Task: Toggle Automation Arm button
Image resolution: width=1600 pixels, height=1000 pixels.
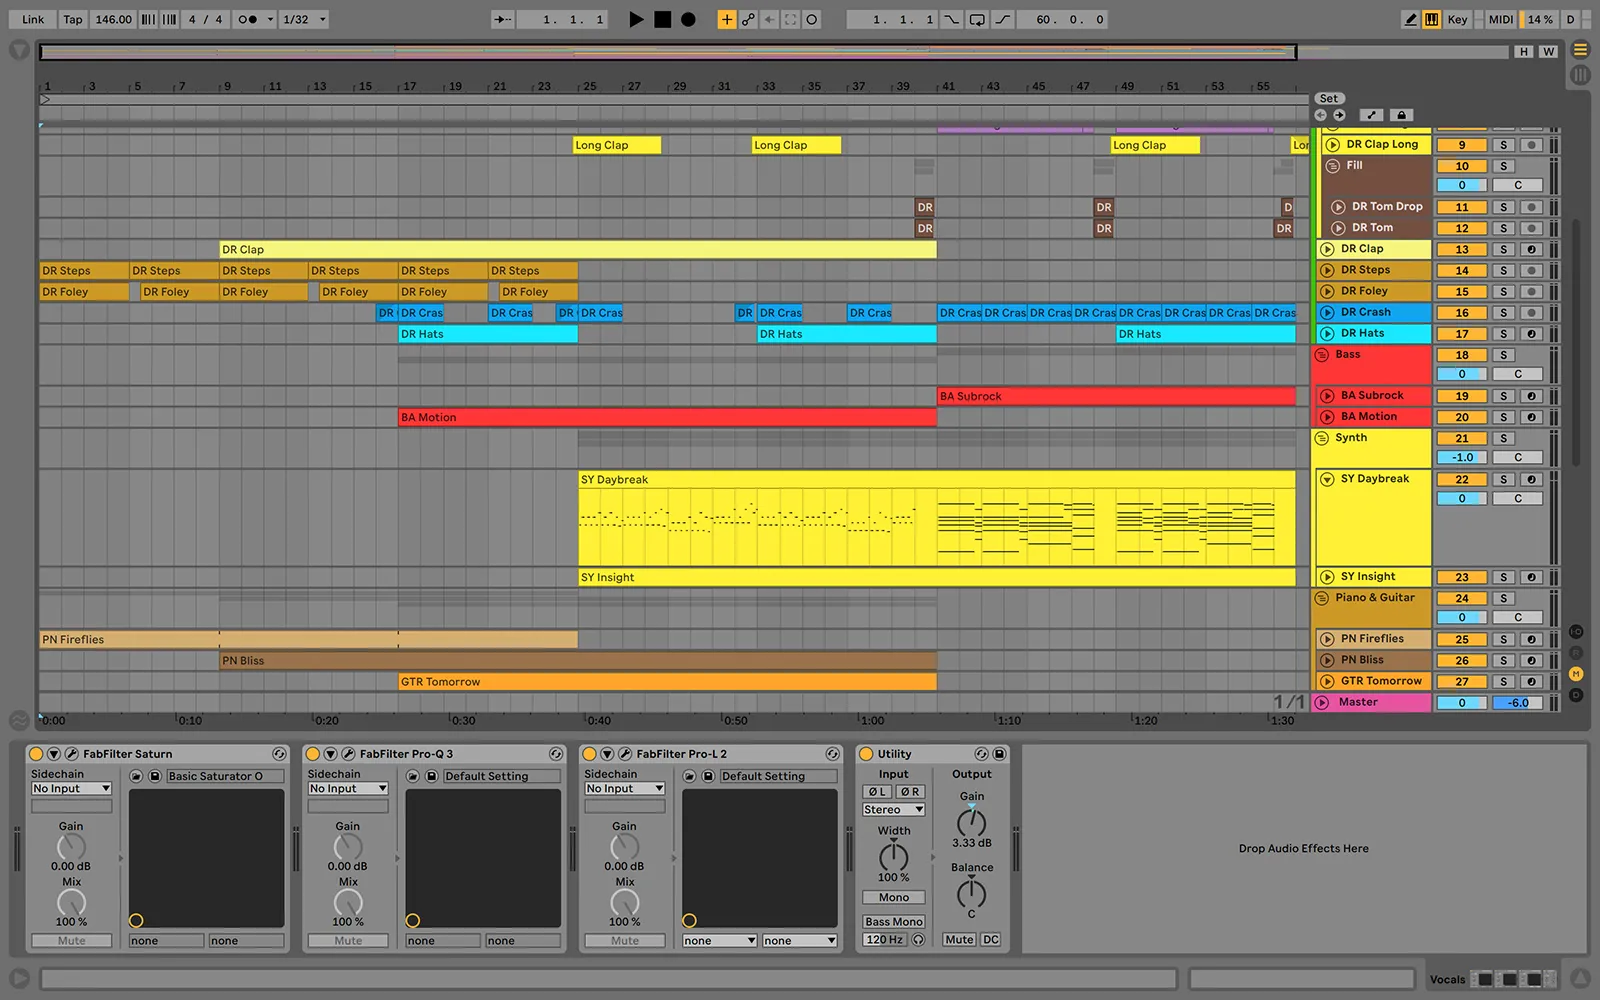Action: [748, 19]
